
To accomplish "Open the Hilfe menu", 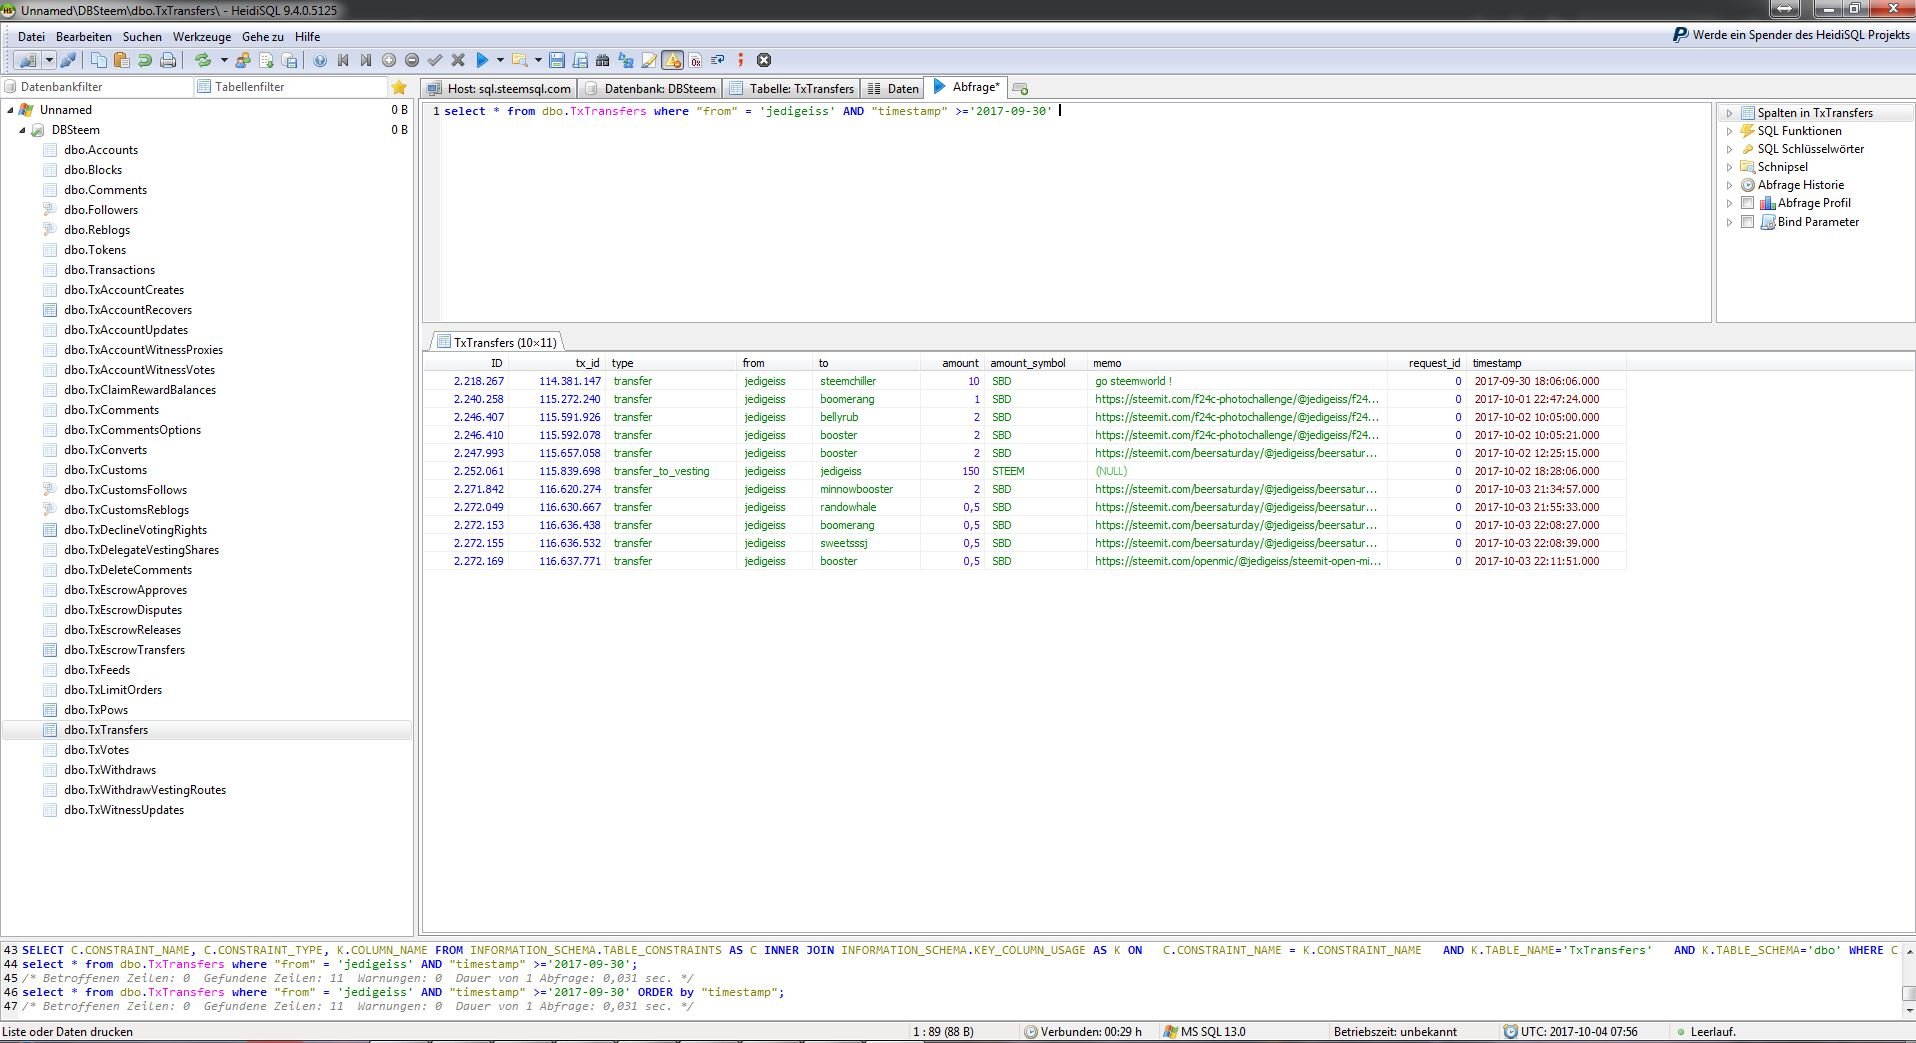I will tap(307, 36).
